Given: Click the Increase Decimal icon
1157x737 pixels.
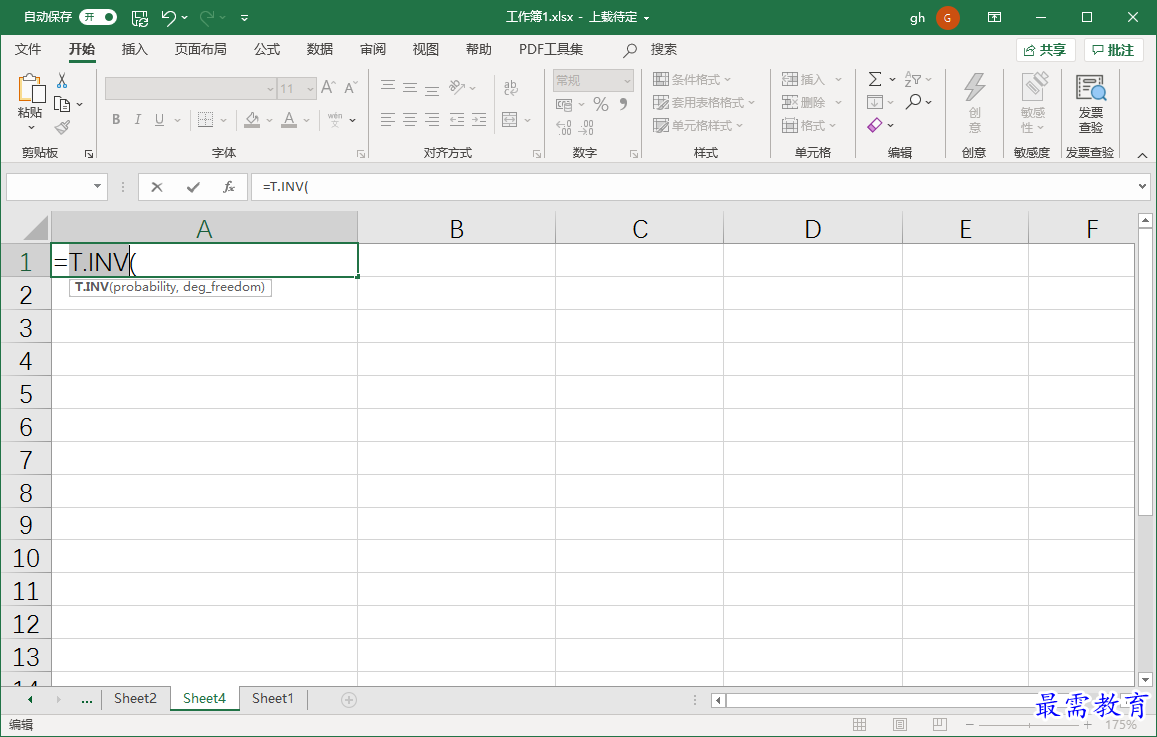Looking at the screenshot, I should 564,128.
